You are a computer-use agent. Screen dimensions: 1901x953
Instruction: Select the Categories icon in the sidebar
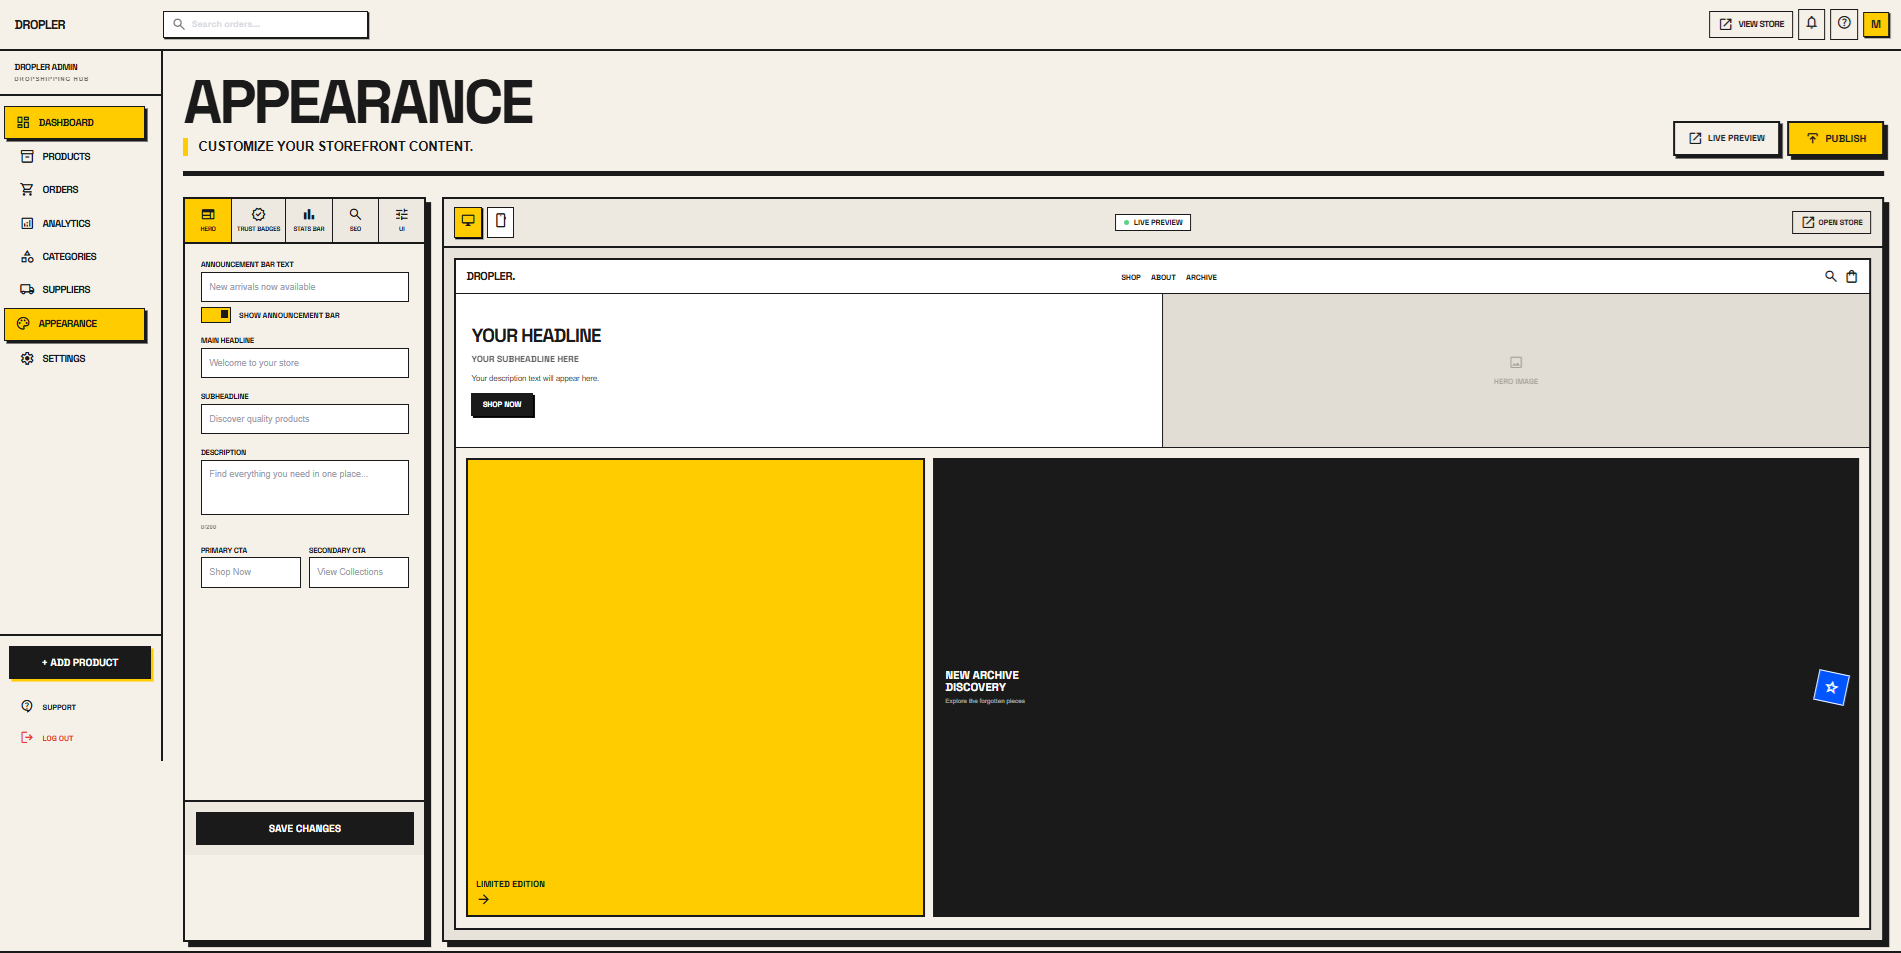(x=27, y=256)
